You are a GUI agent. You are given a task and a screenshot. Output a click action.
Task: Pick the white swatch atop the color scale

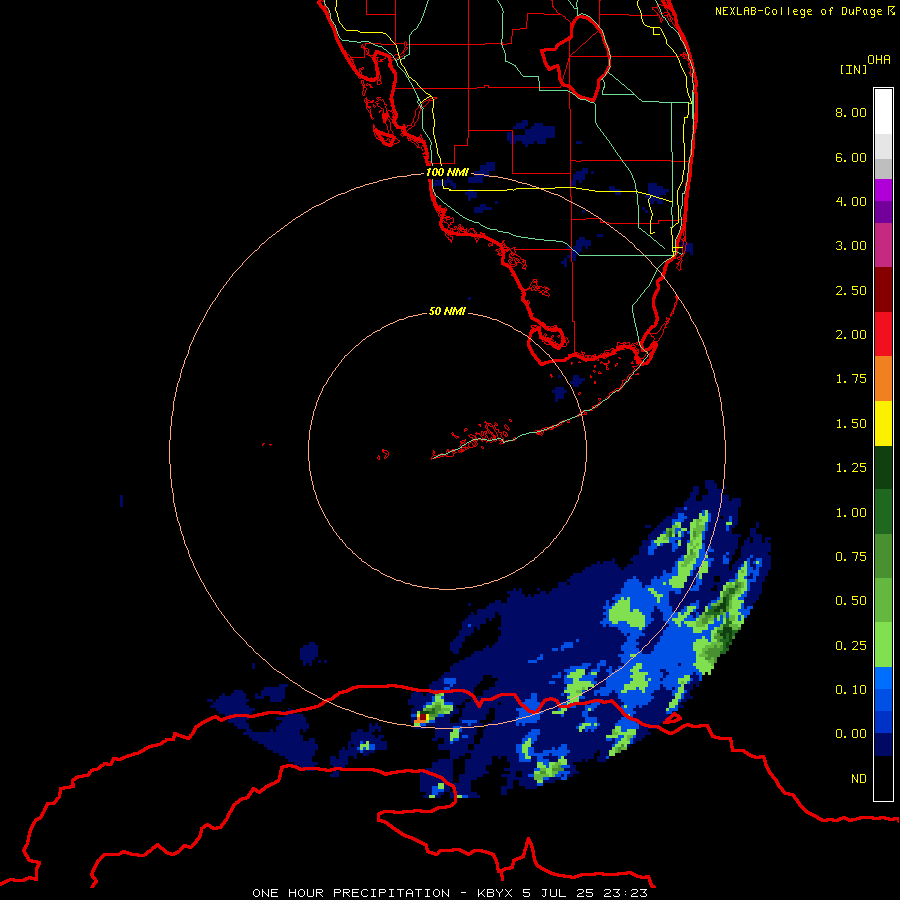883,111
